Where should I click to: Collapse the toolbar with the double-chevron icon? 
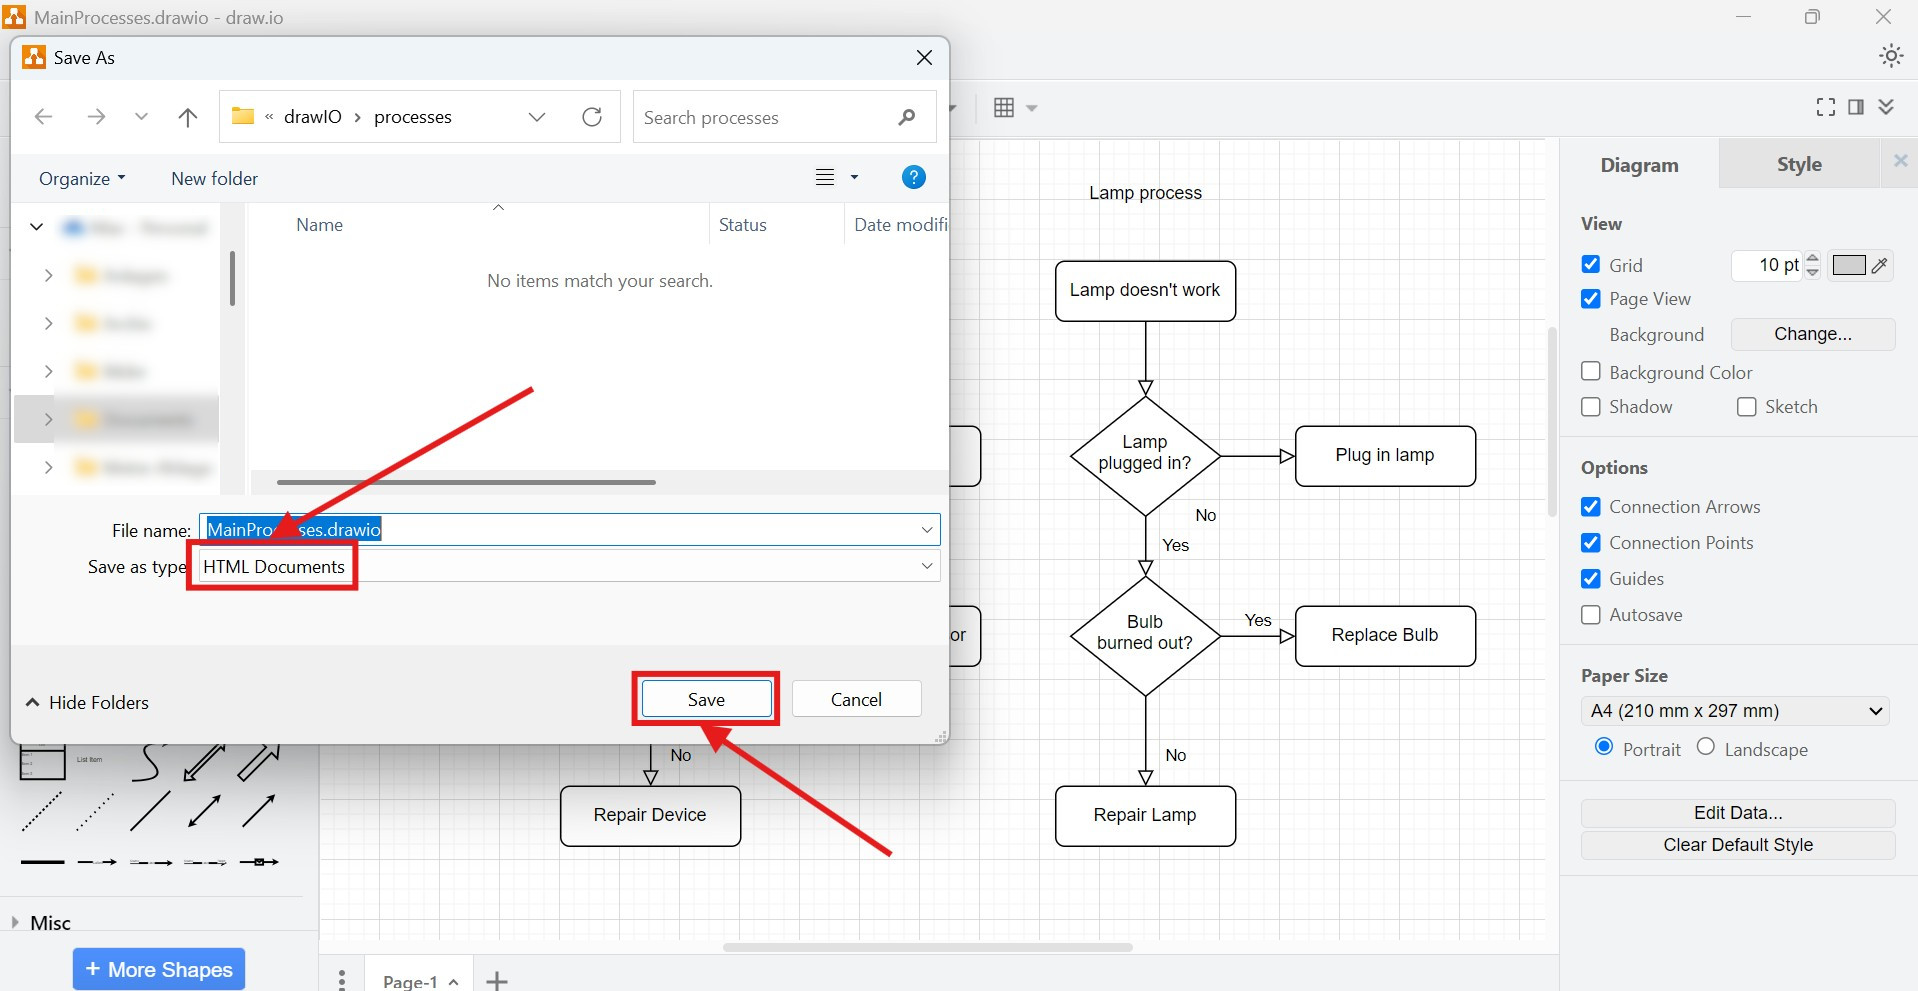(1888, 107)
